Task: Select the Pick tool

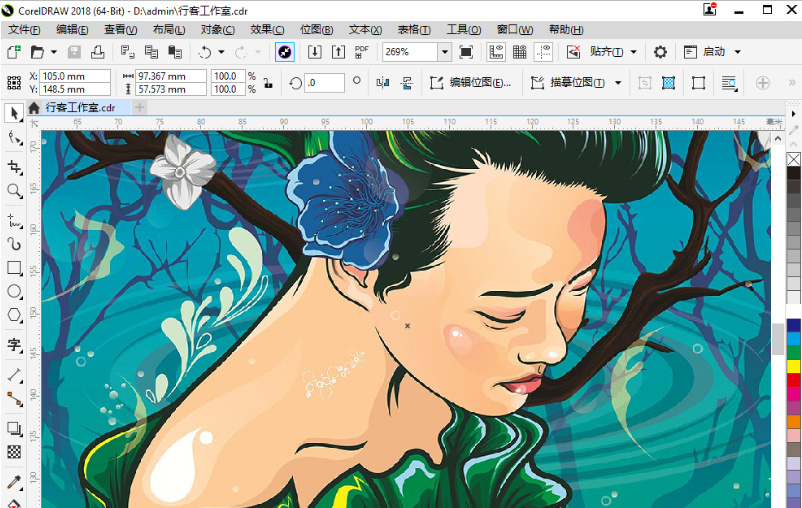Action: (14, 113)
